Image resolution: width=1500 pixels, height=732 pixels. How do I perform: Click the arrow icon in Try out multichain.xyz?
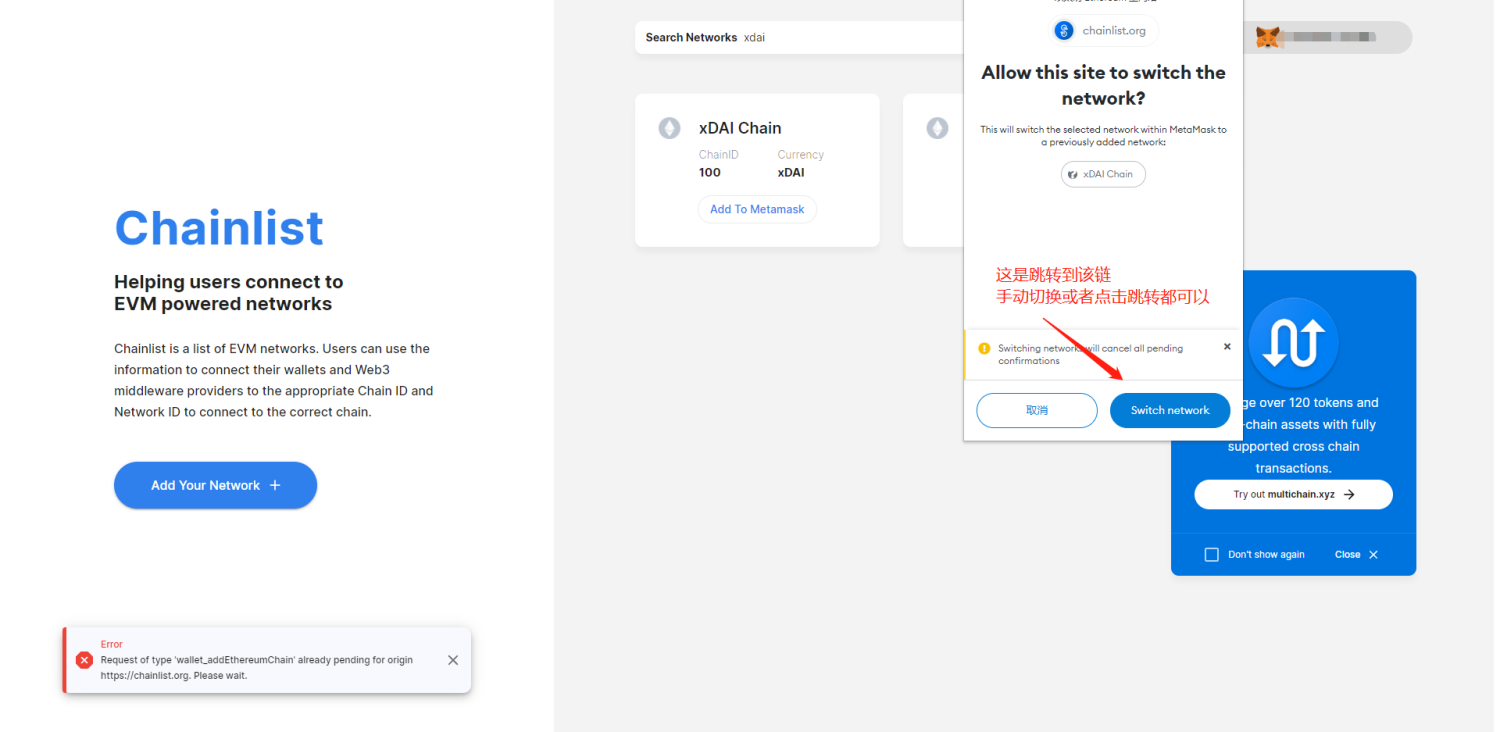coord(1349,494)
